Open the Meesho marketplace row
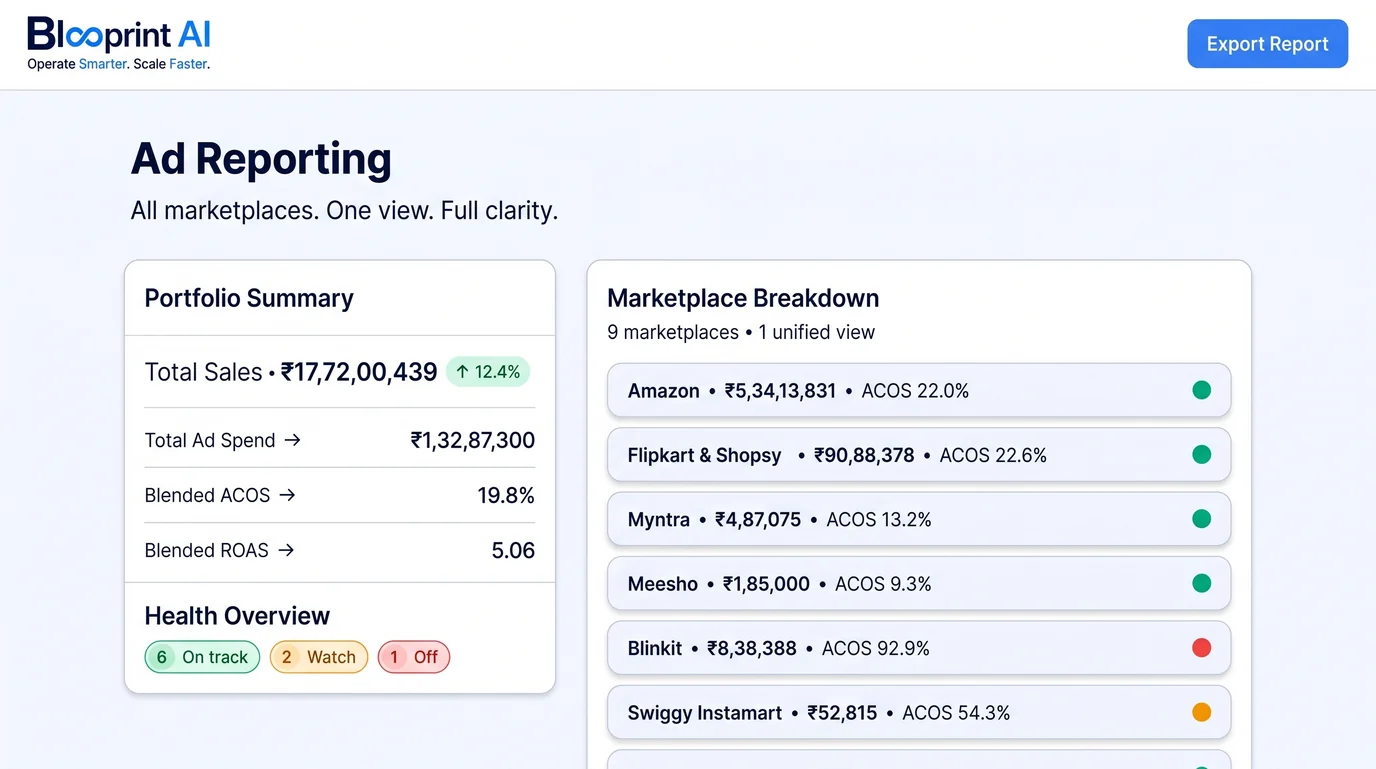This screenshot has height=769, width=1376. click(x=919, y=583)
